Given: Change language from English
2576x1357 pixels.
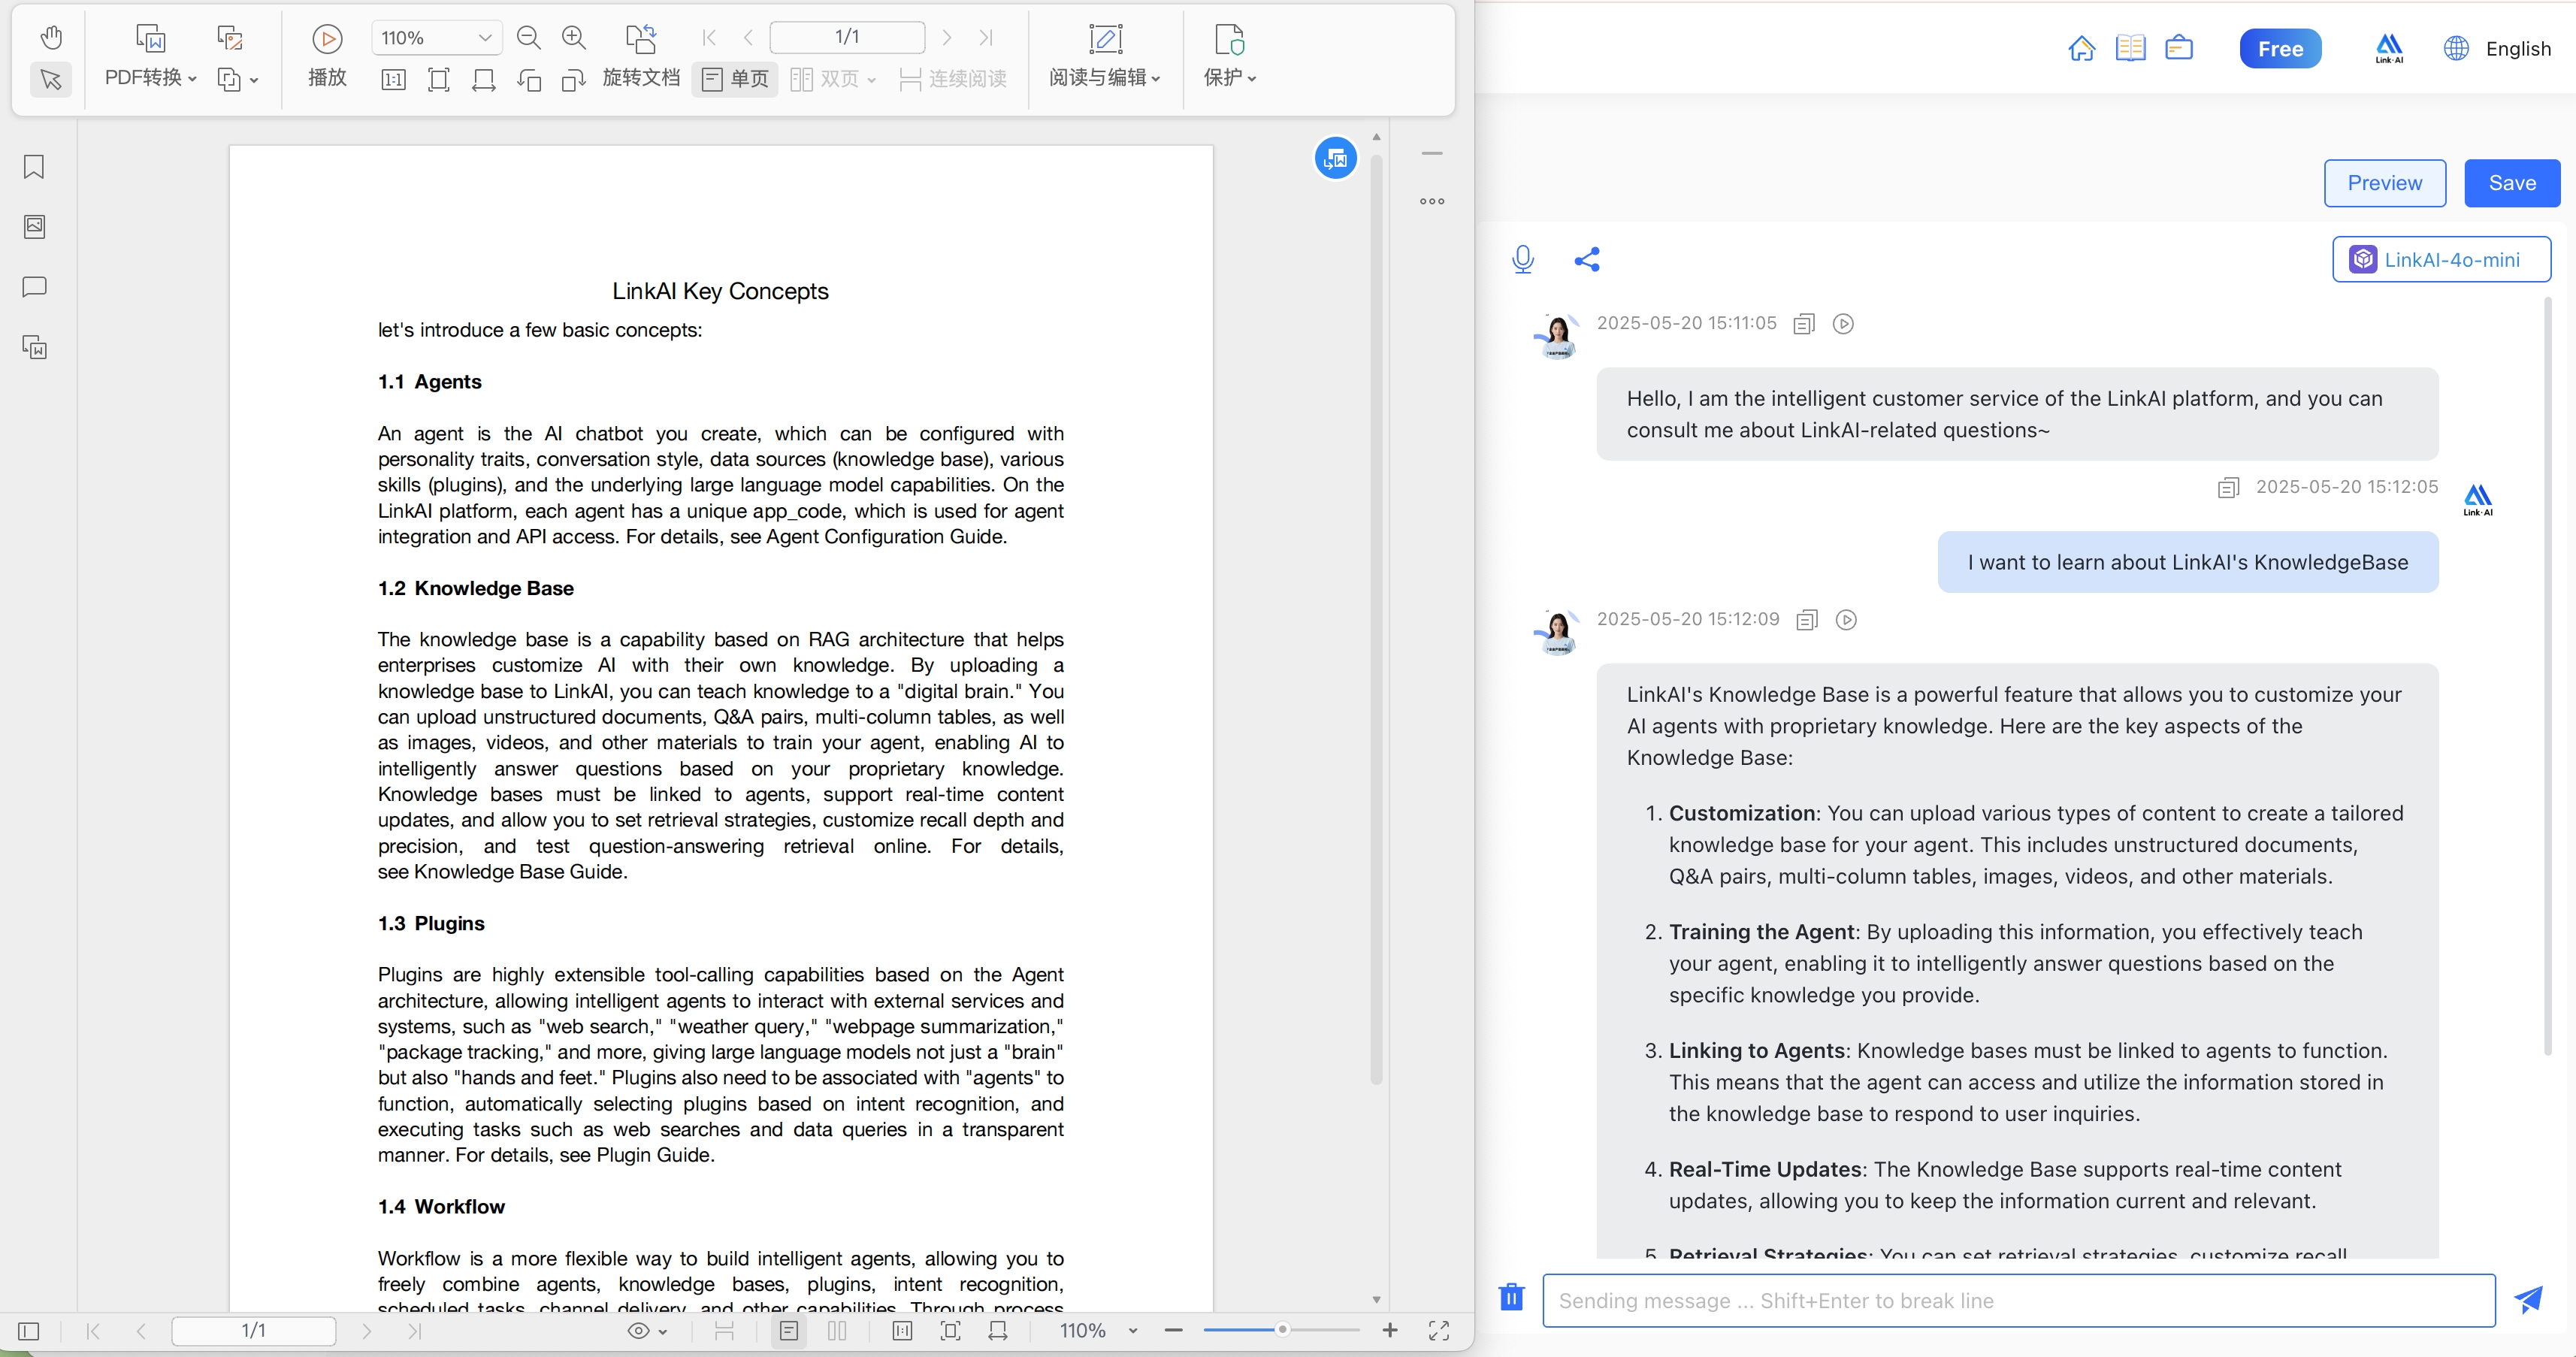Looking at the screenshot, I should pos(2497,48).
